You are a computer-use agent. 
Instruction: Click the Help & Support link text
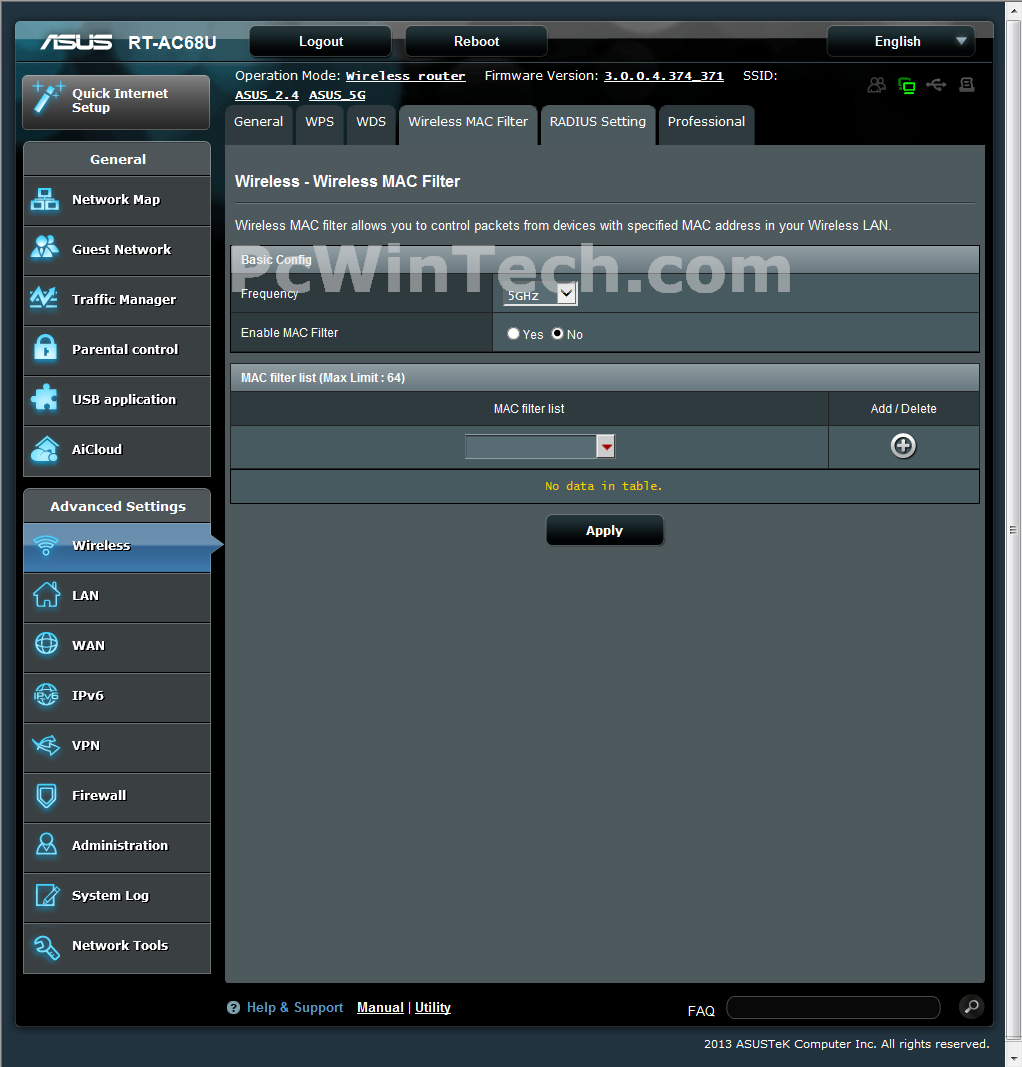tap(295, 1007)
